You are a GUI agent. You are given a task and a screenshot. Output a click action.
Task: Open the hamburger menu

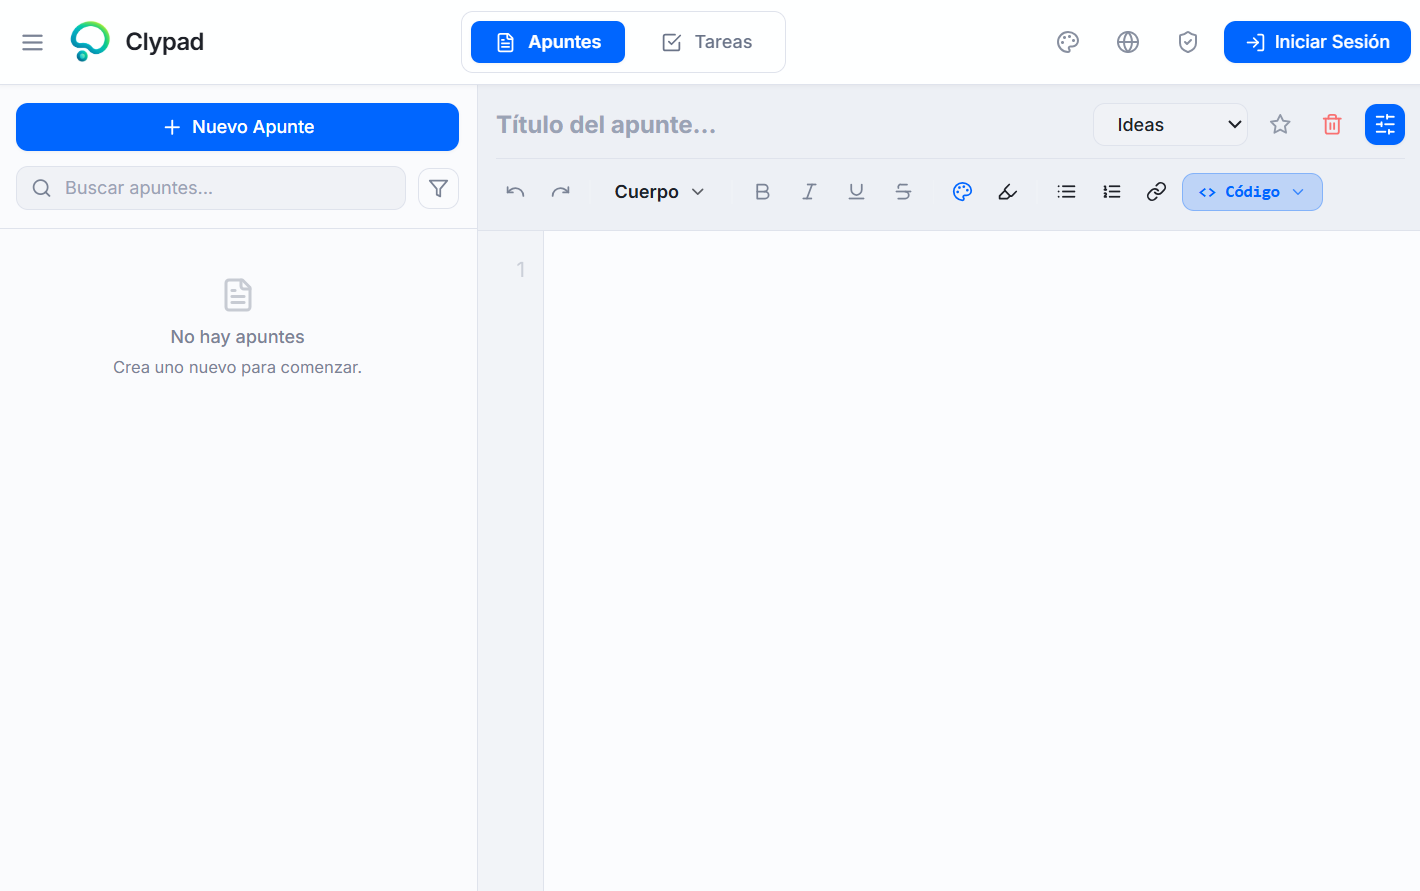tap(32, 42)
